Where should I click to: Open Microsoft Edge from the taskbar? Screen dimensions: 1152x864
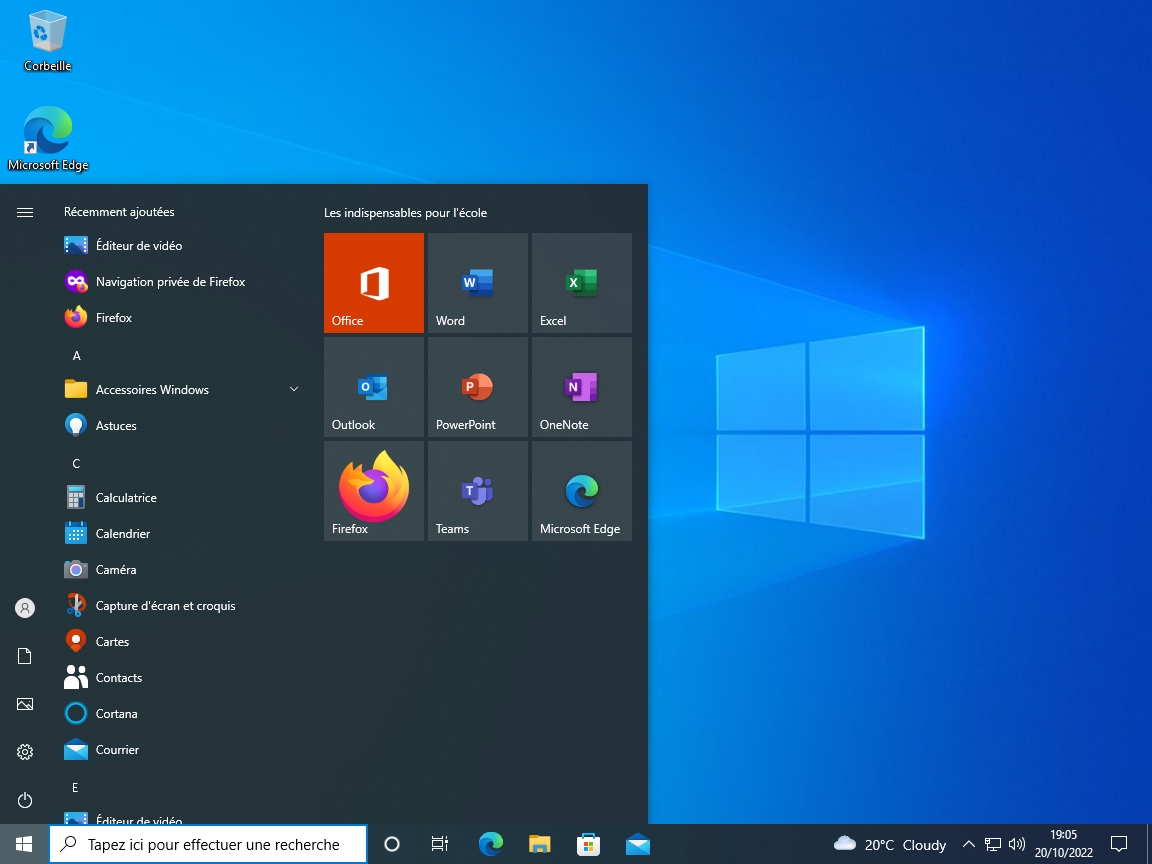click(491, 844)
